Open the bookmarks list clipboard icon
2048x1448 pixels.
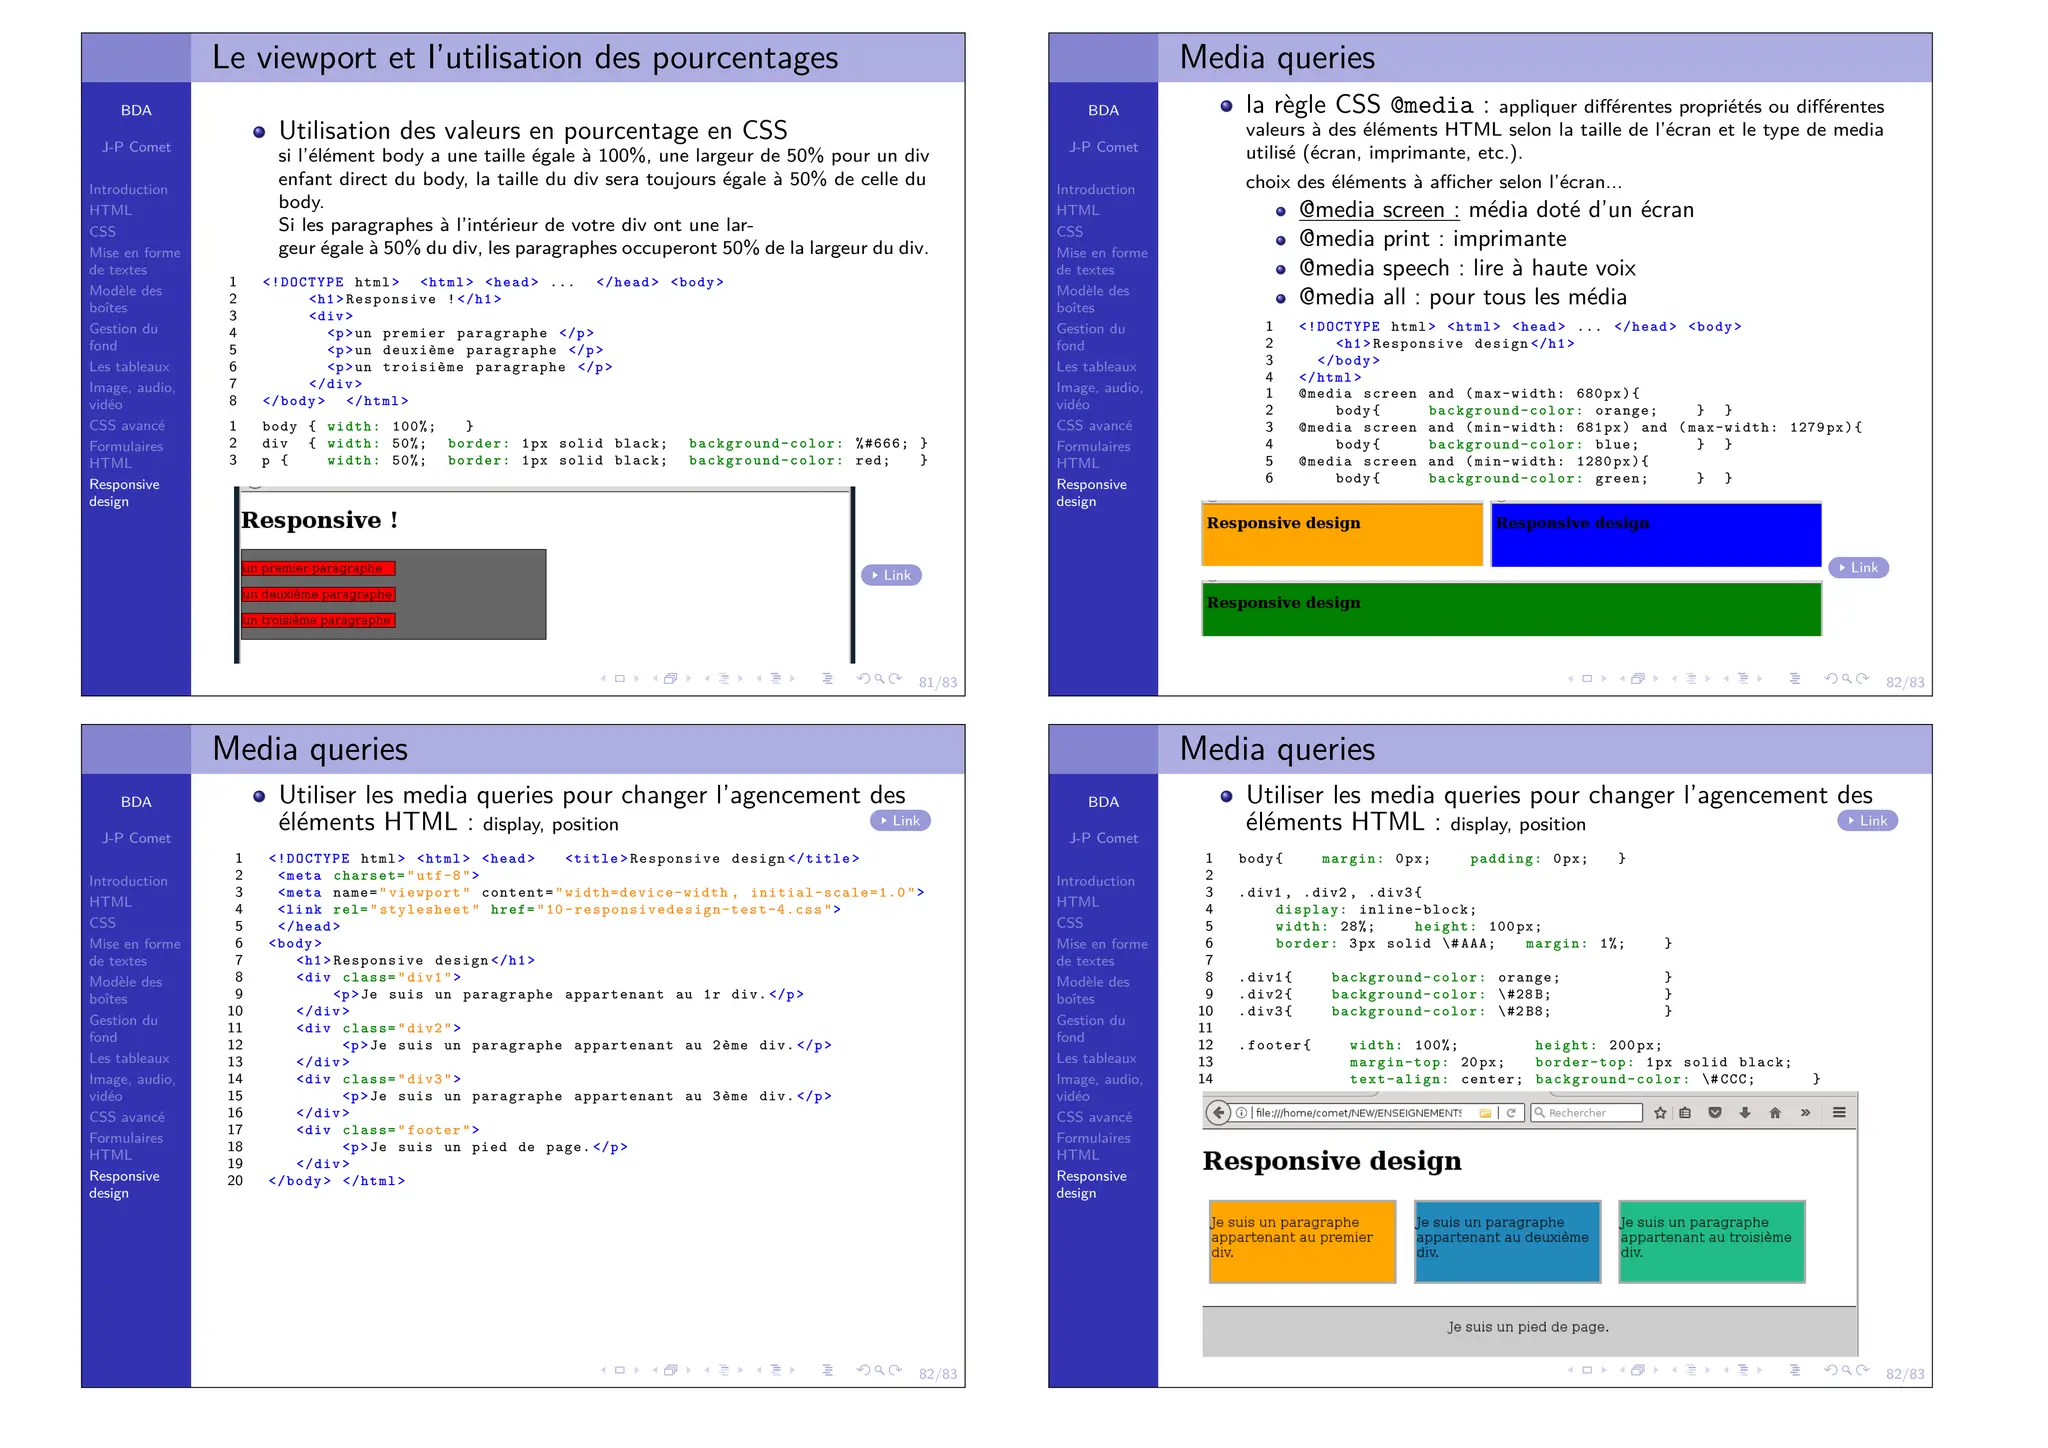1685,1112
